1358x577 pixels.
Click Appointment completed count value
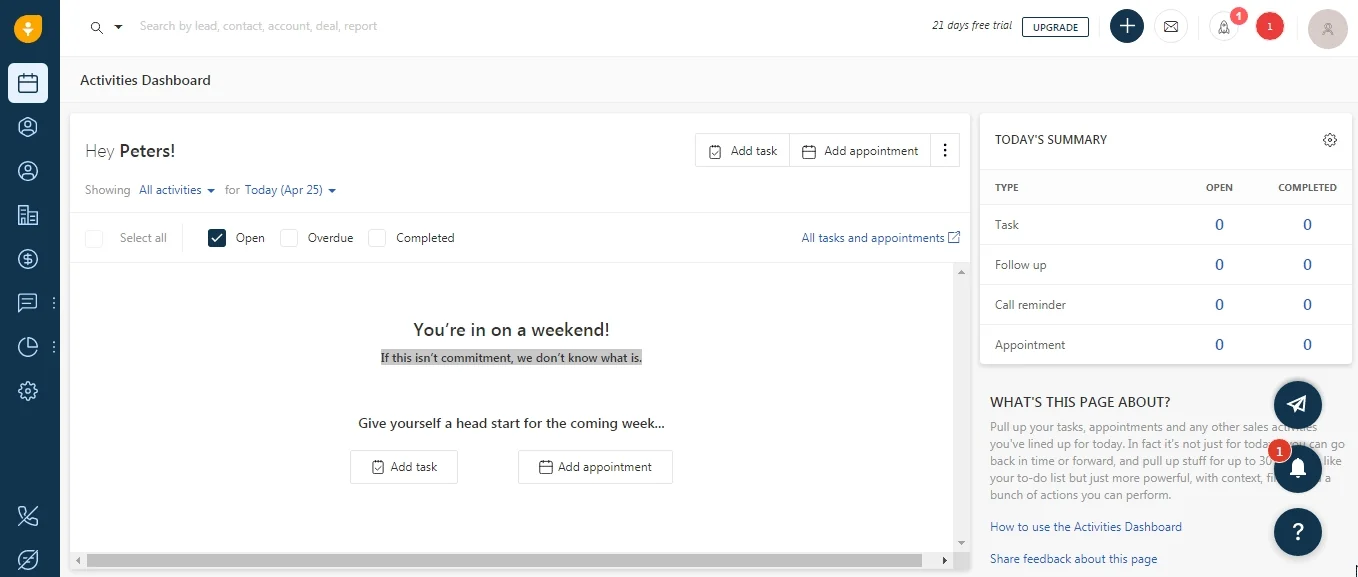(x=1307, y=345)
